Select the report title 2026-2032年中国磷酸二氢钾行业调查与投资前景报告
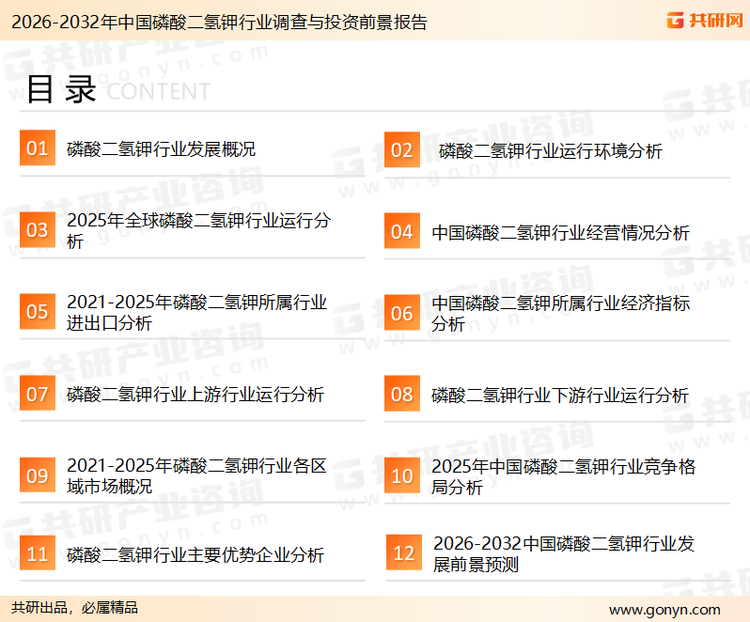 tap(219, 22)
